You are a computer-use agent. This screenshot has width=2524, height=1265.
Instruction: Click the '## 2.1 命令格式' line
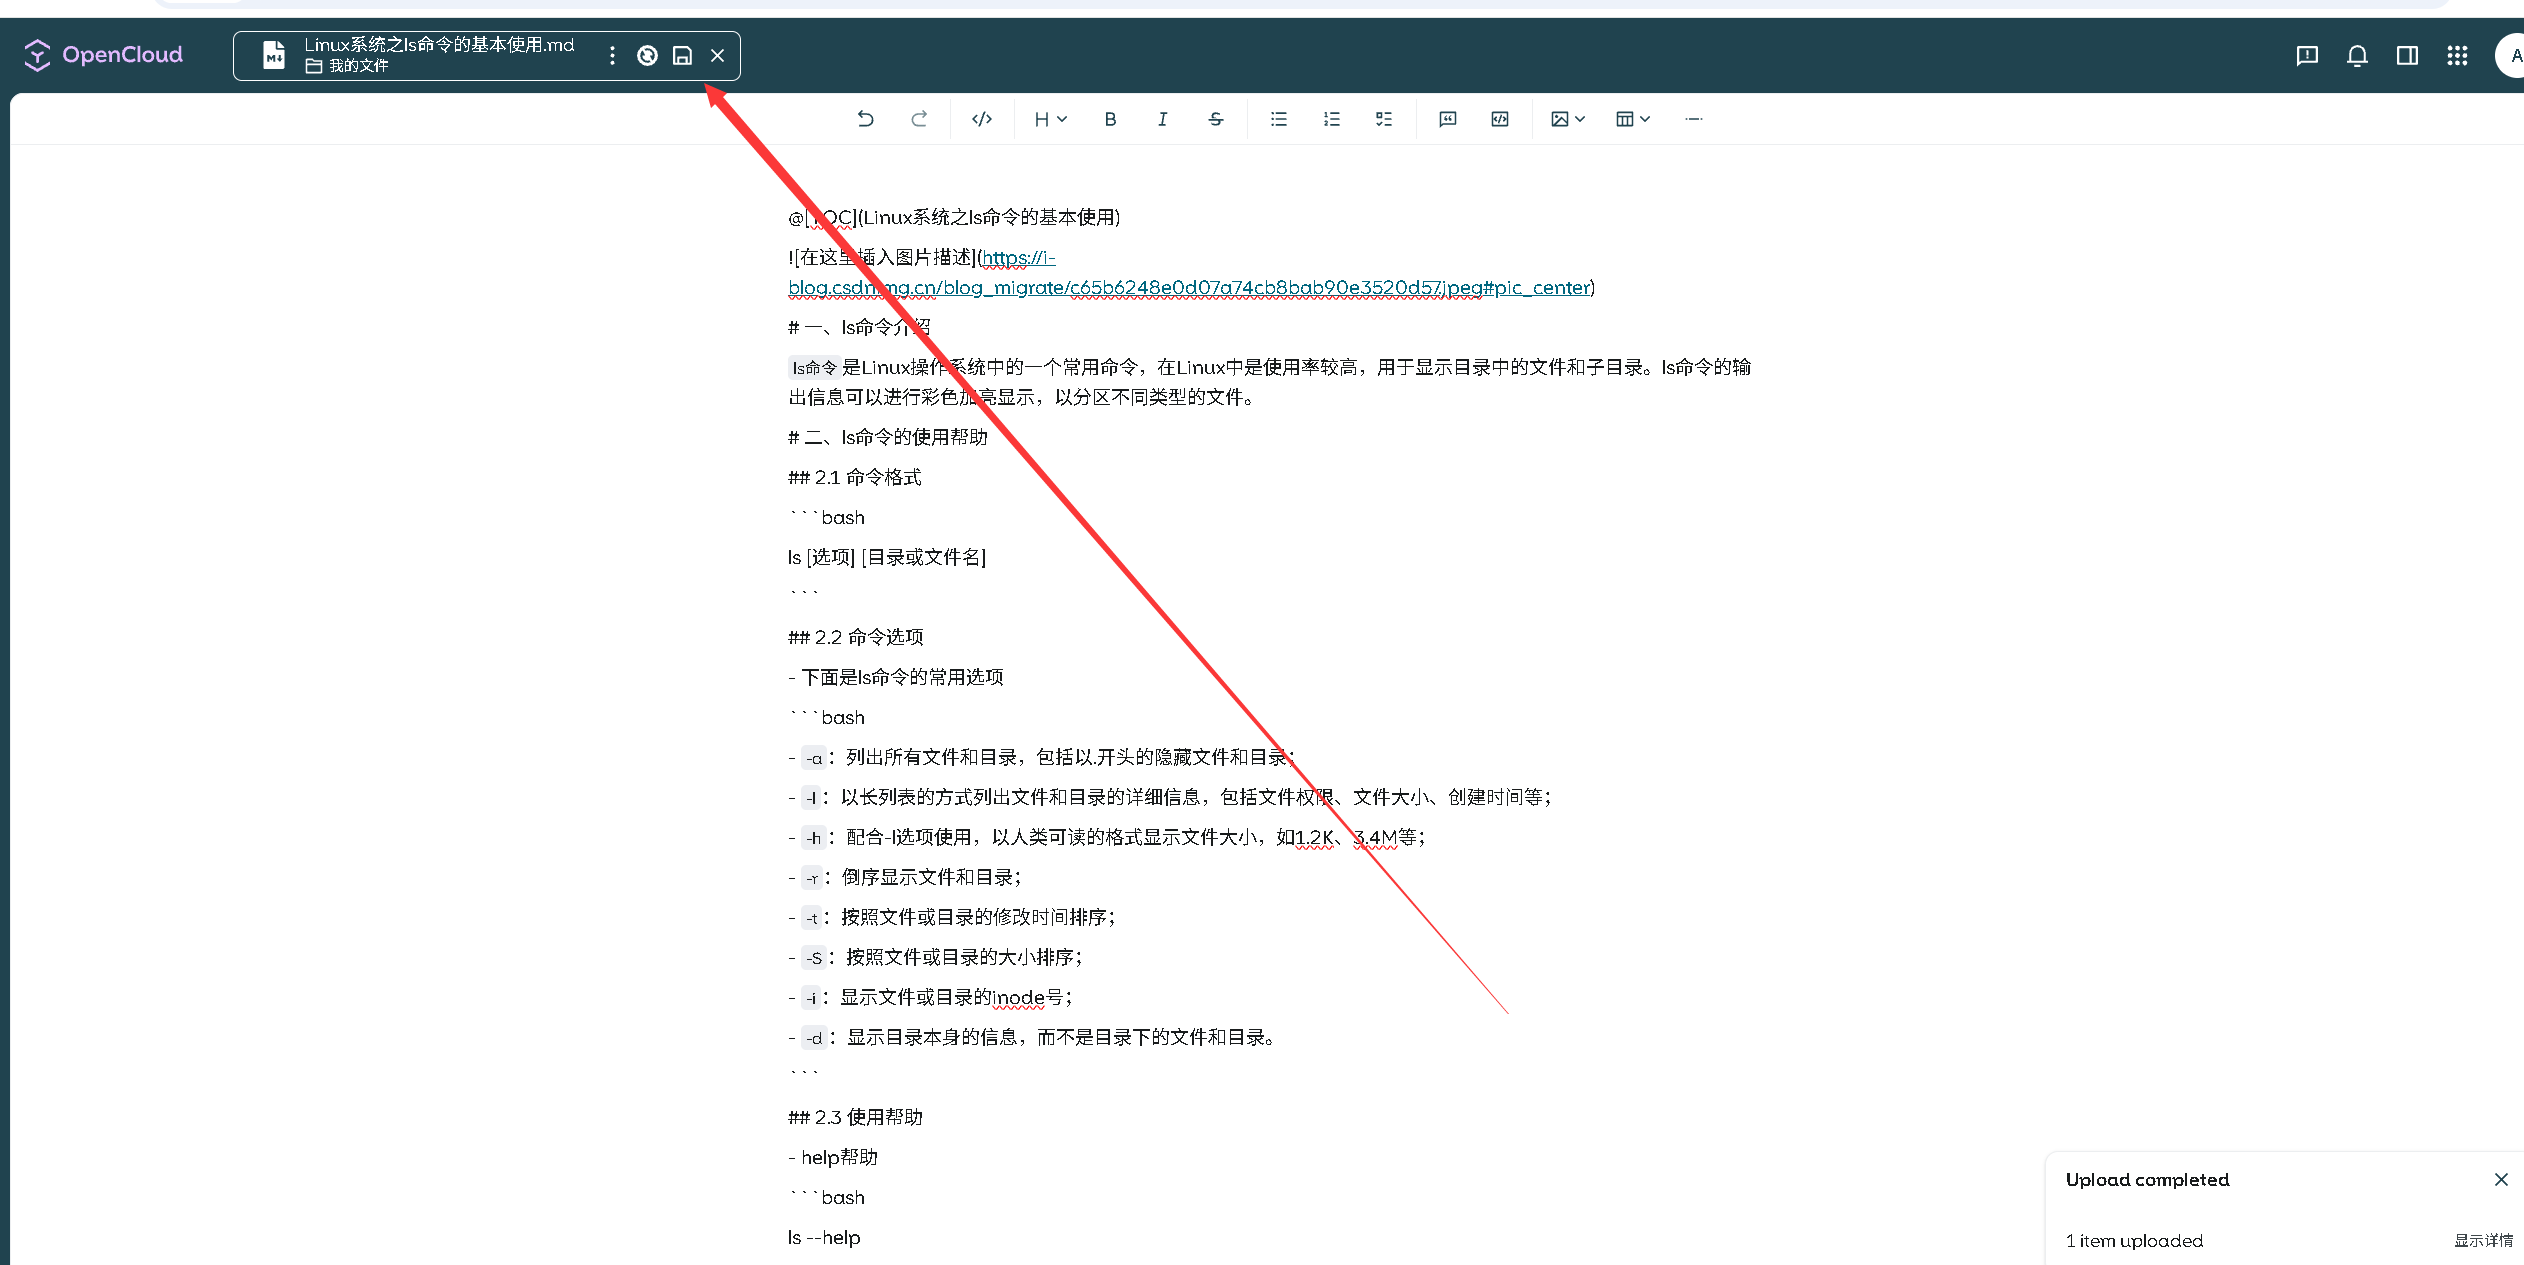(x=854, y=477)
